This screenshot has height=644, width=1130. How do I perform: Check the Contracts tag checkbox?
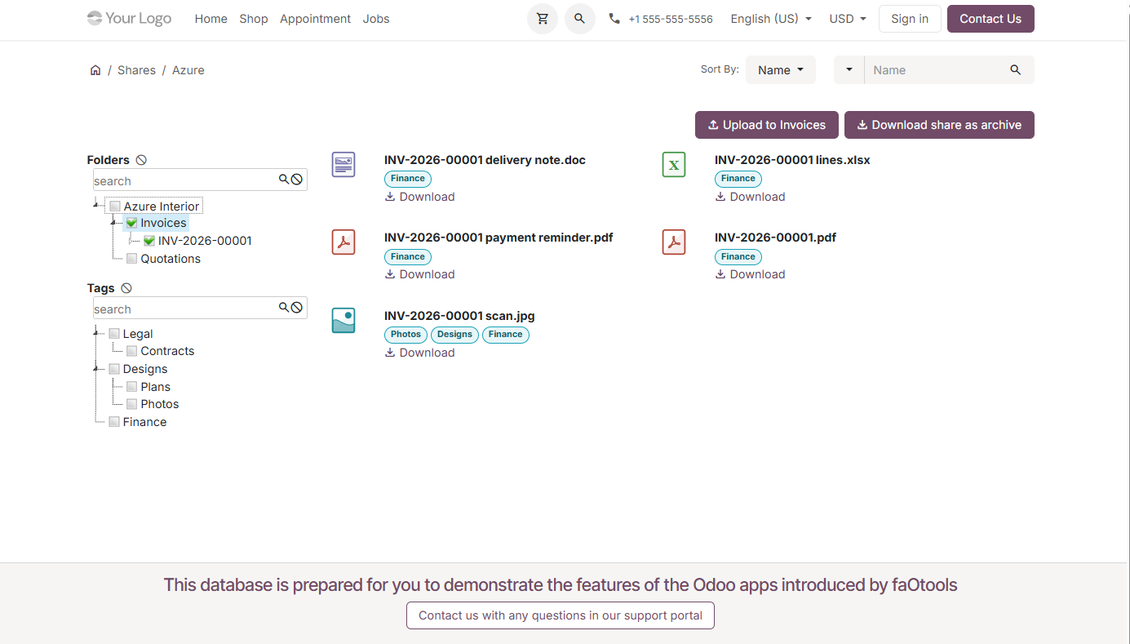pos(132,351)
